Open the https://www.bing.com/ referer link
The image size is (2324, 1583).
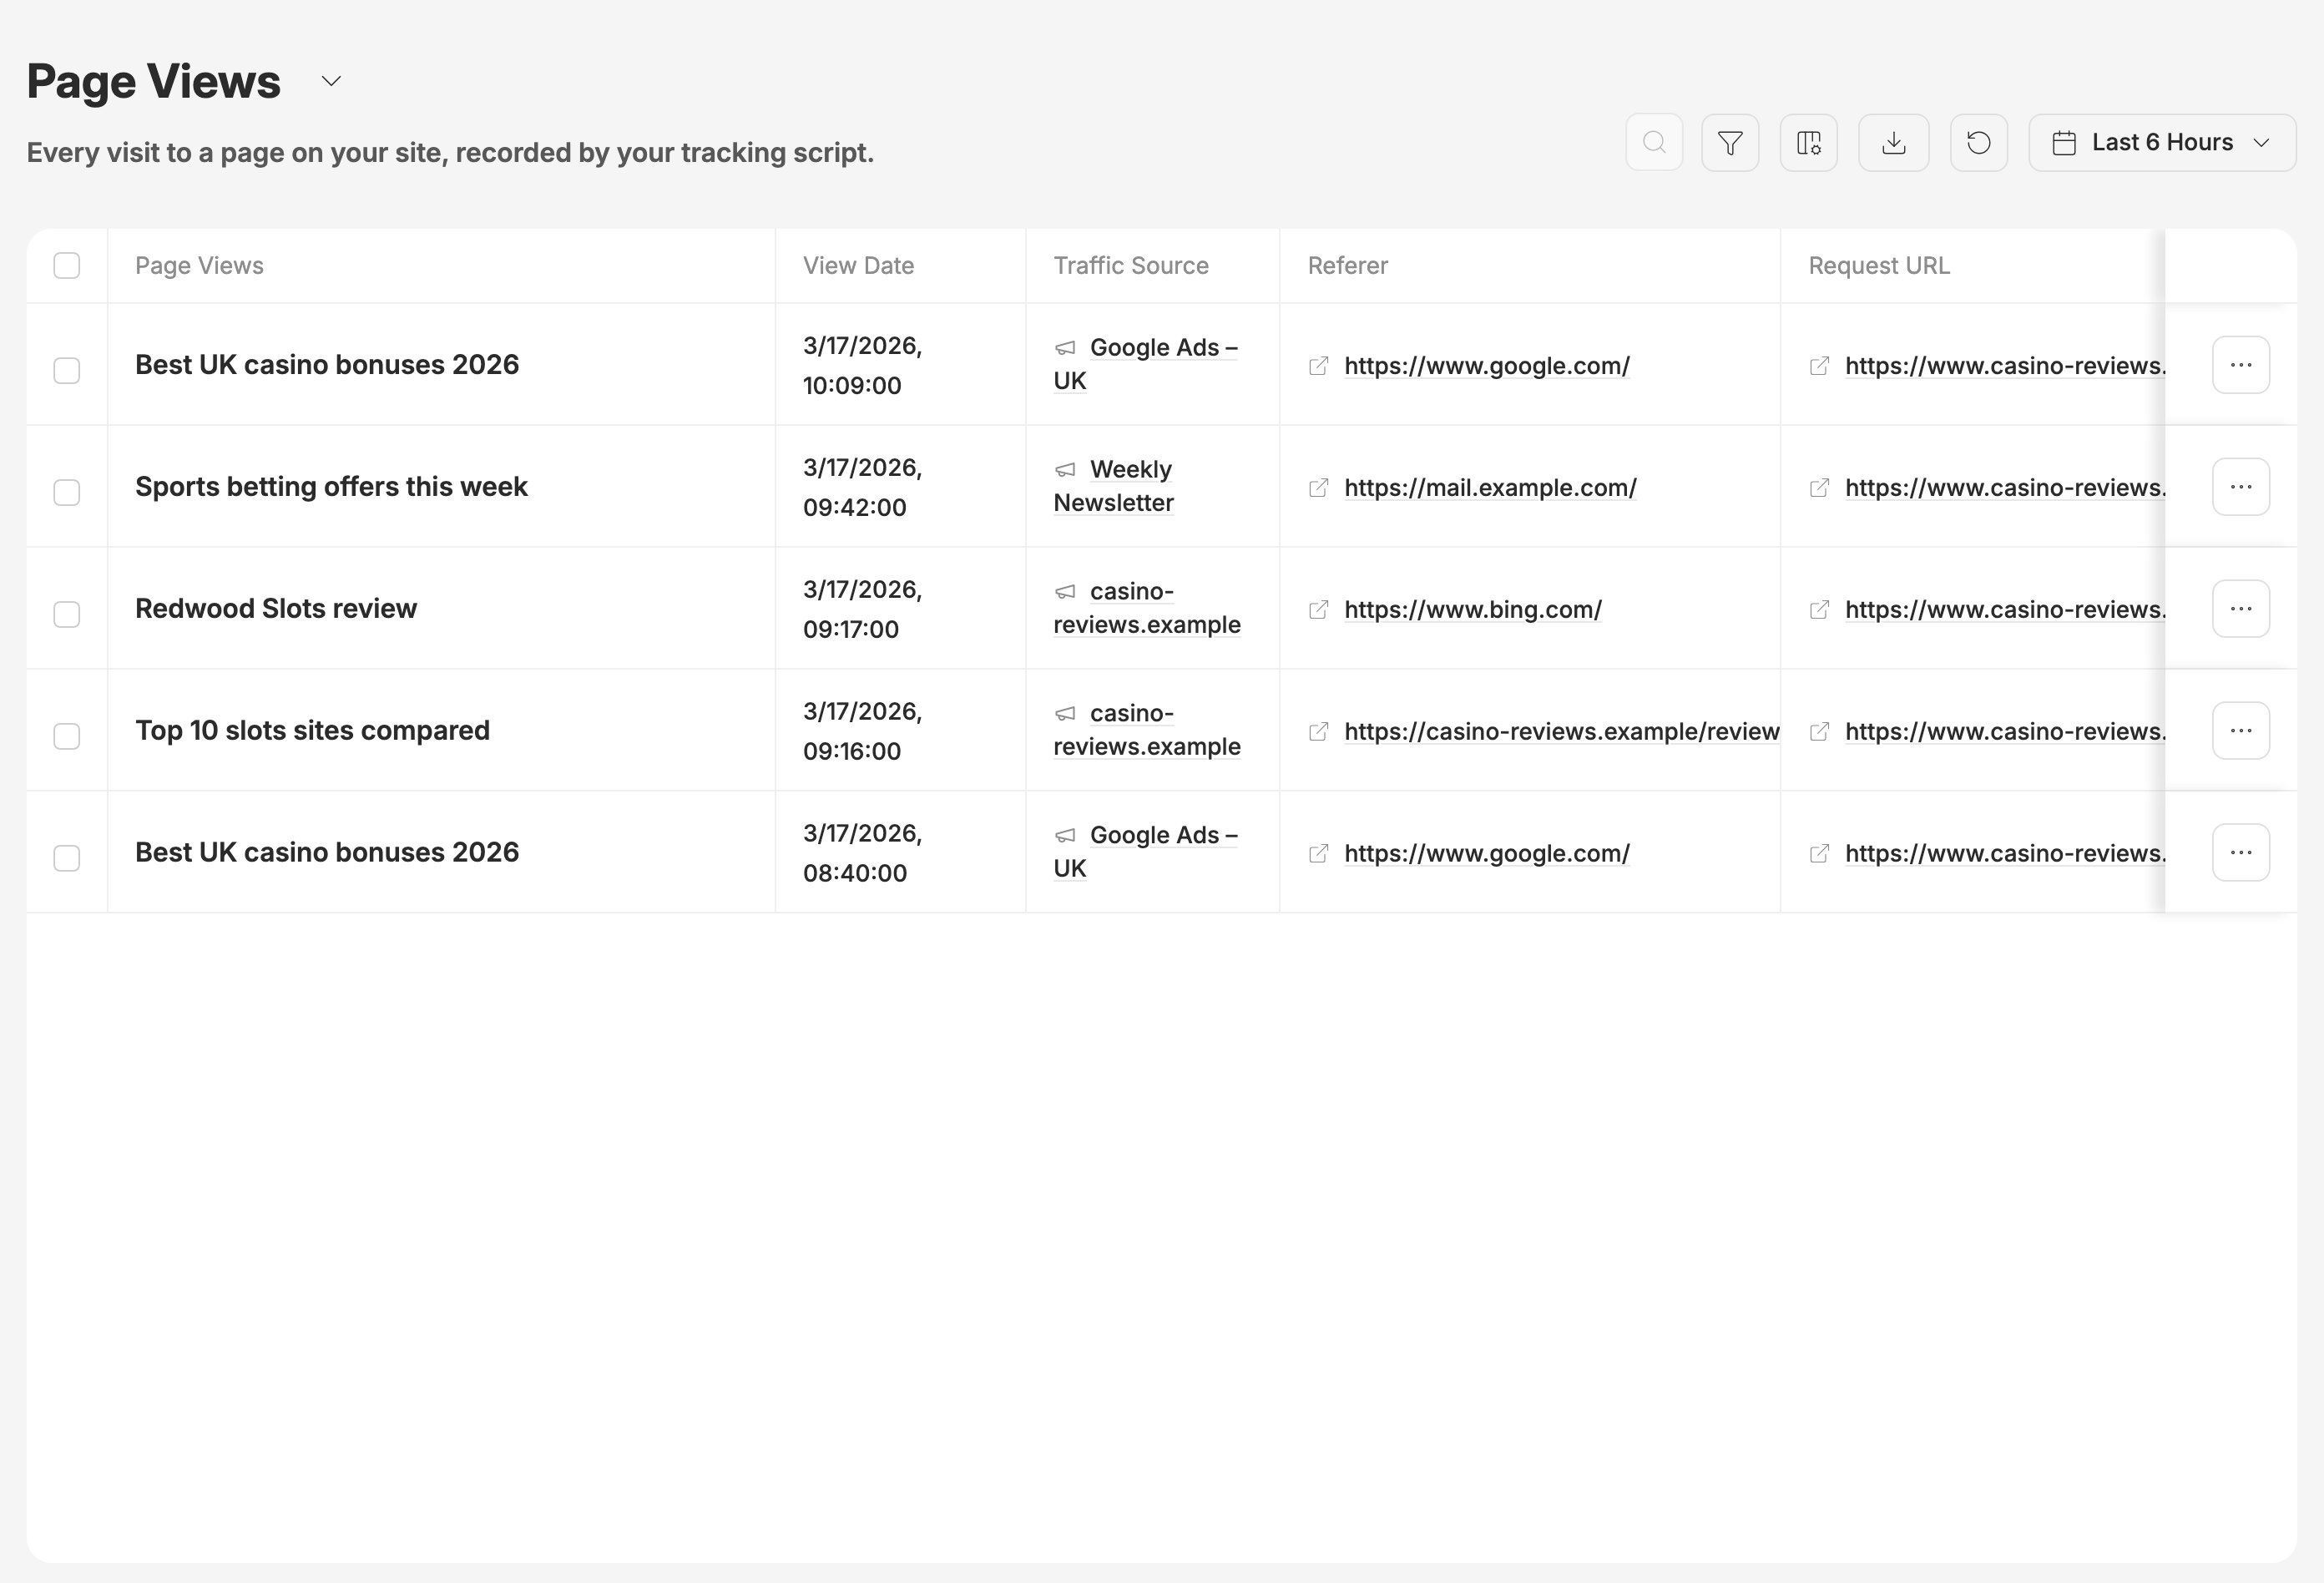pos(1473,610)
